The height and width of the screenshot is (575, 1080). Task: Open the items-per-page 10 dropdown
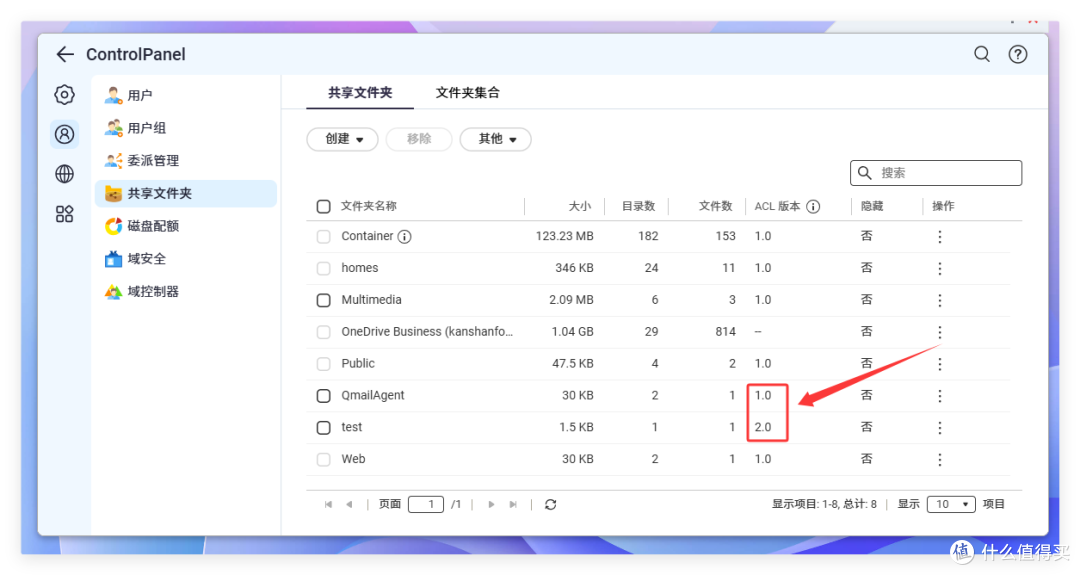point(951,505)
